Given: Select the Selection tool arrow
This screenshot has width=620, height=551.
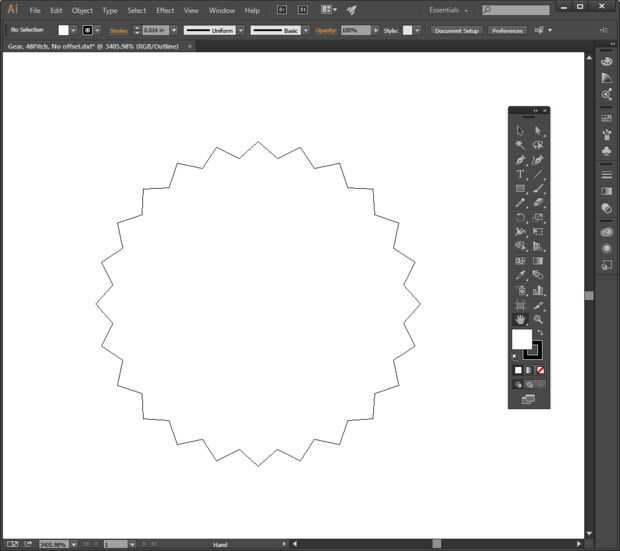Looking at the screenshot, I should (520, 130).
